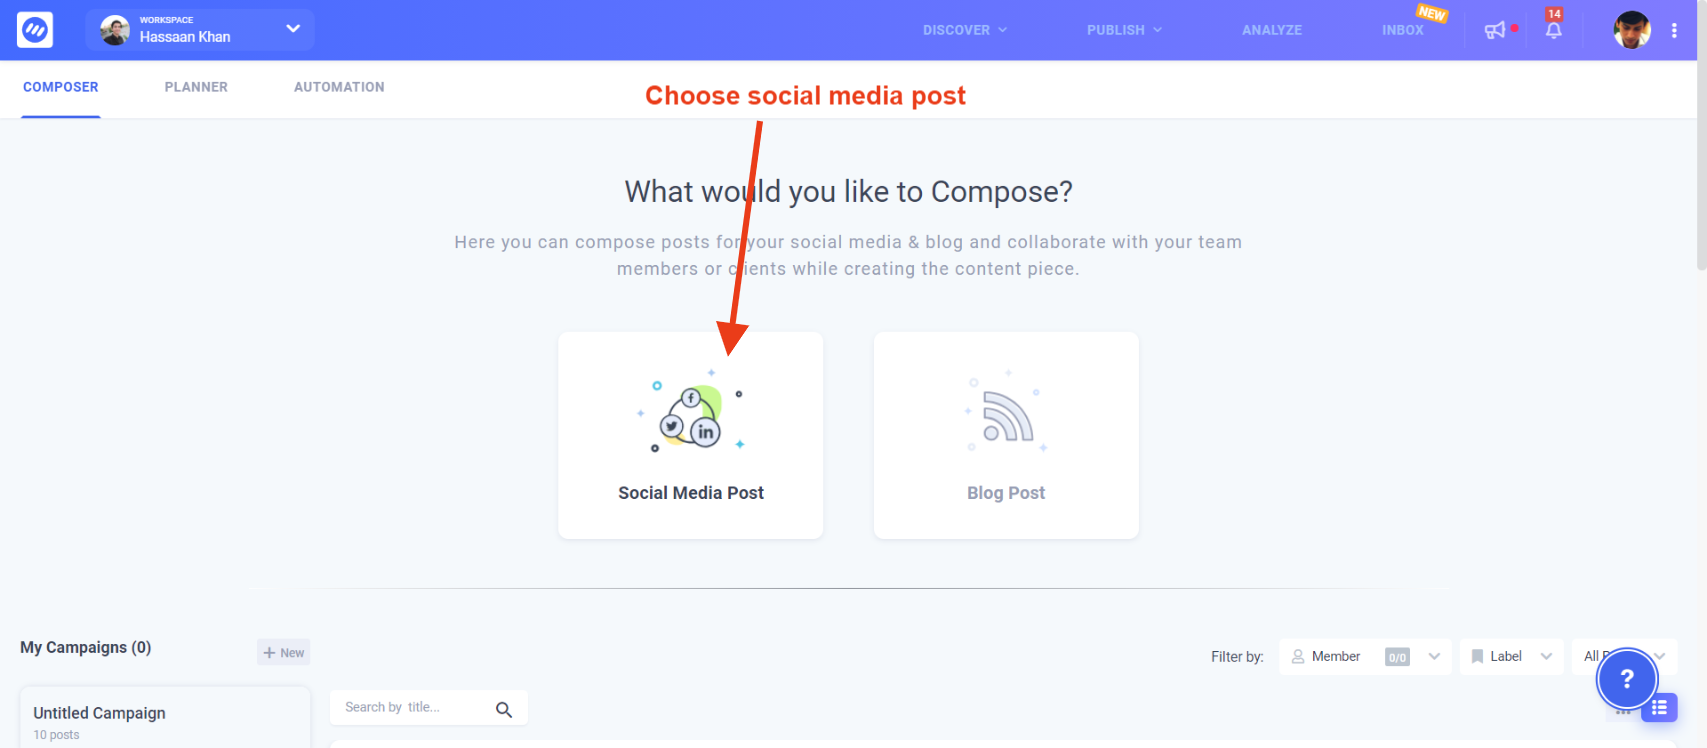
Task: Expand the Discover dropdown menu
Action: click(x=963, y=30)
